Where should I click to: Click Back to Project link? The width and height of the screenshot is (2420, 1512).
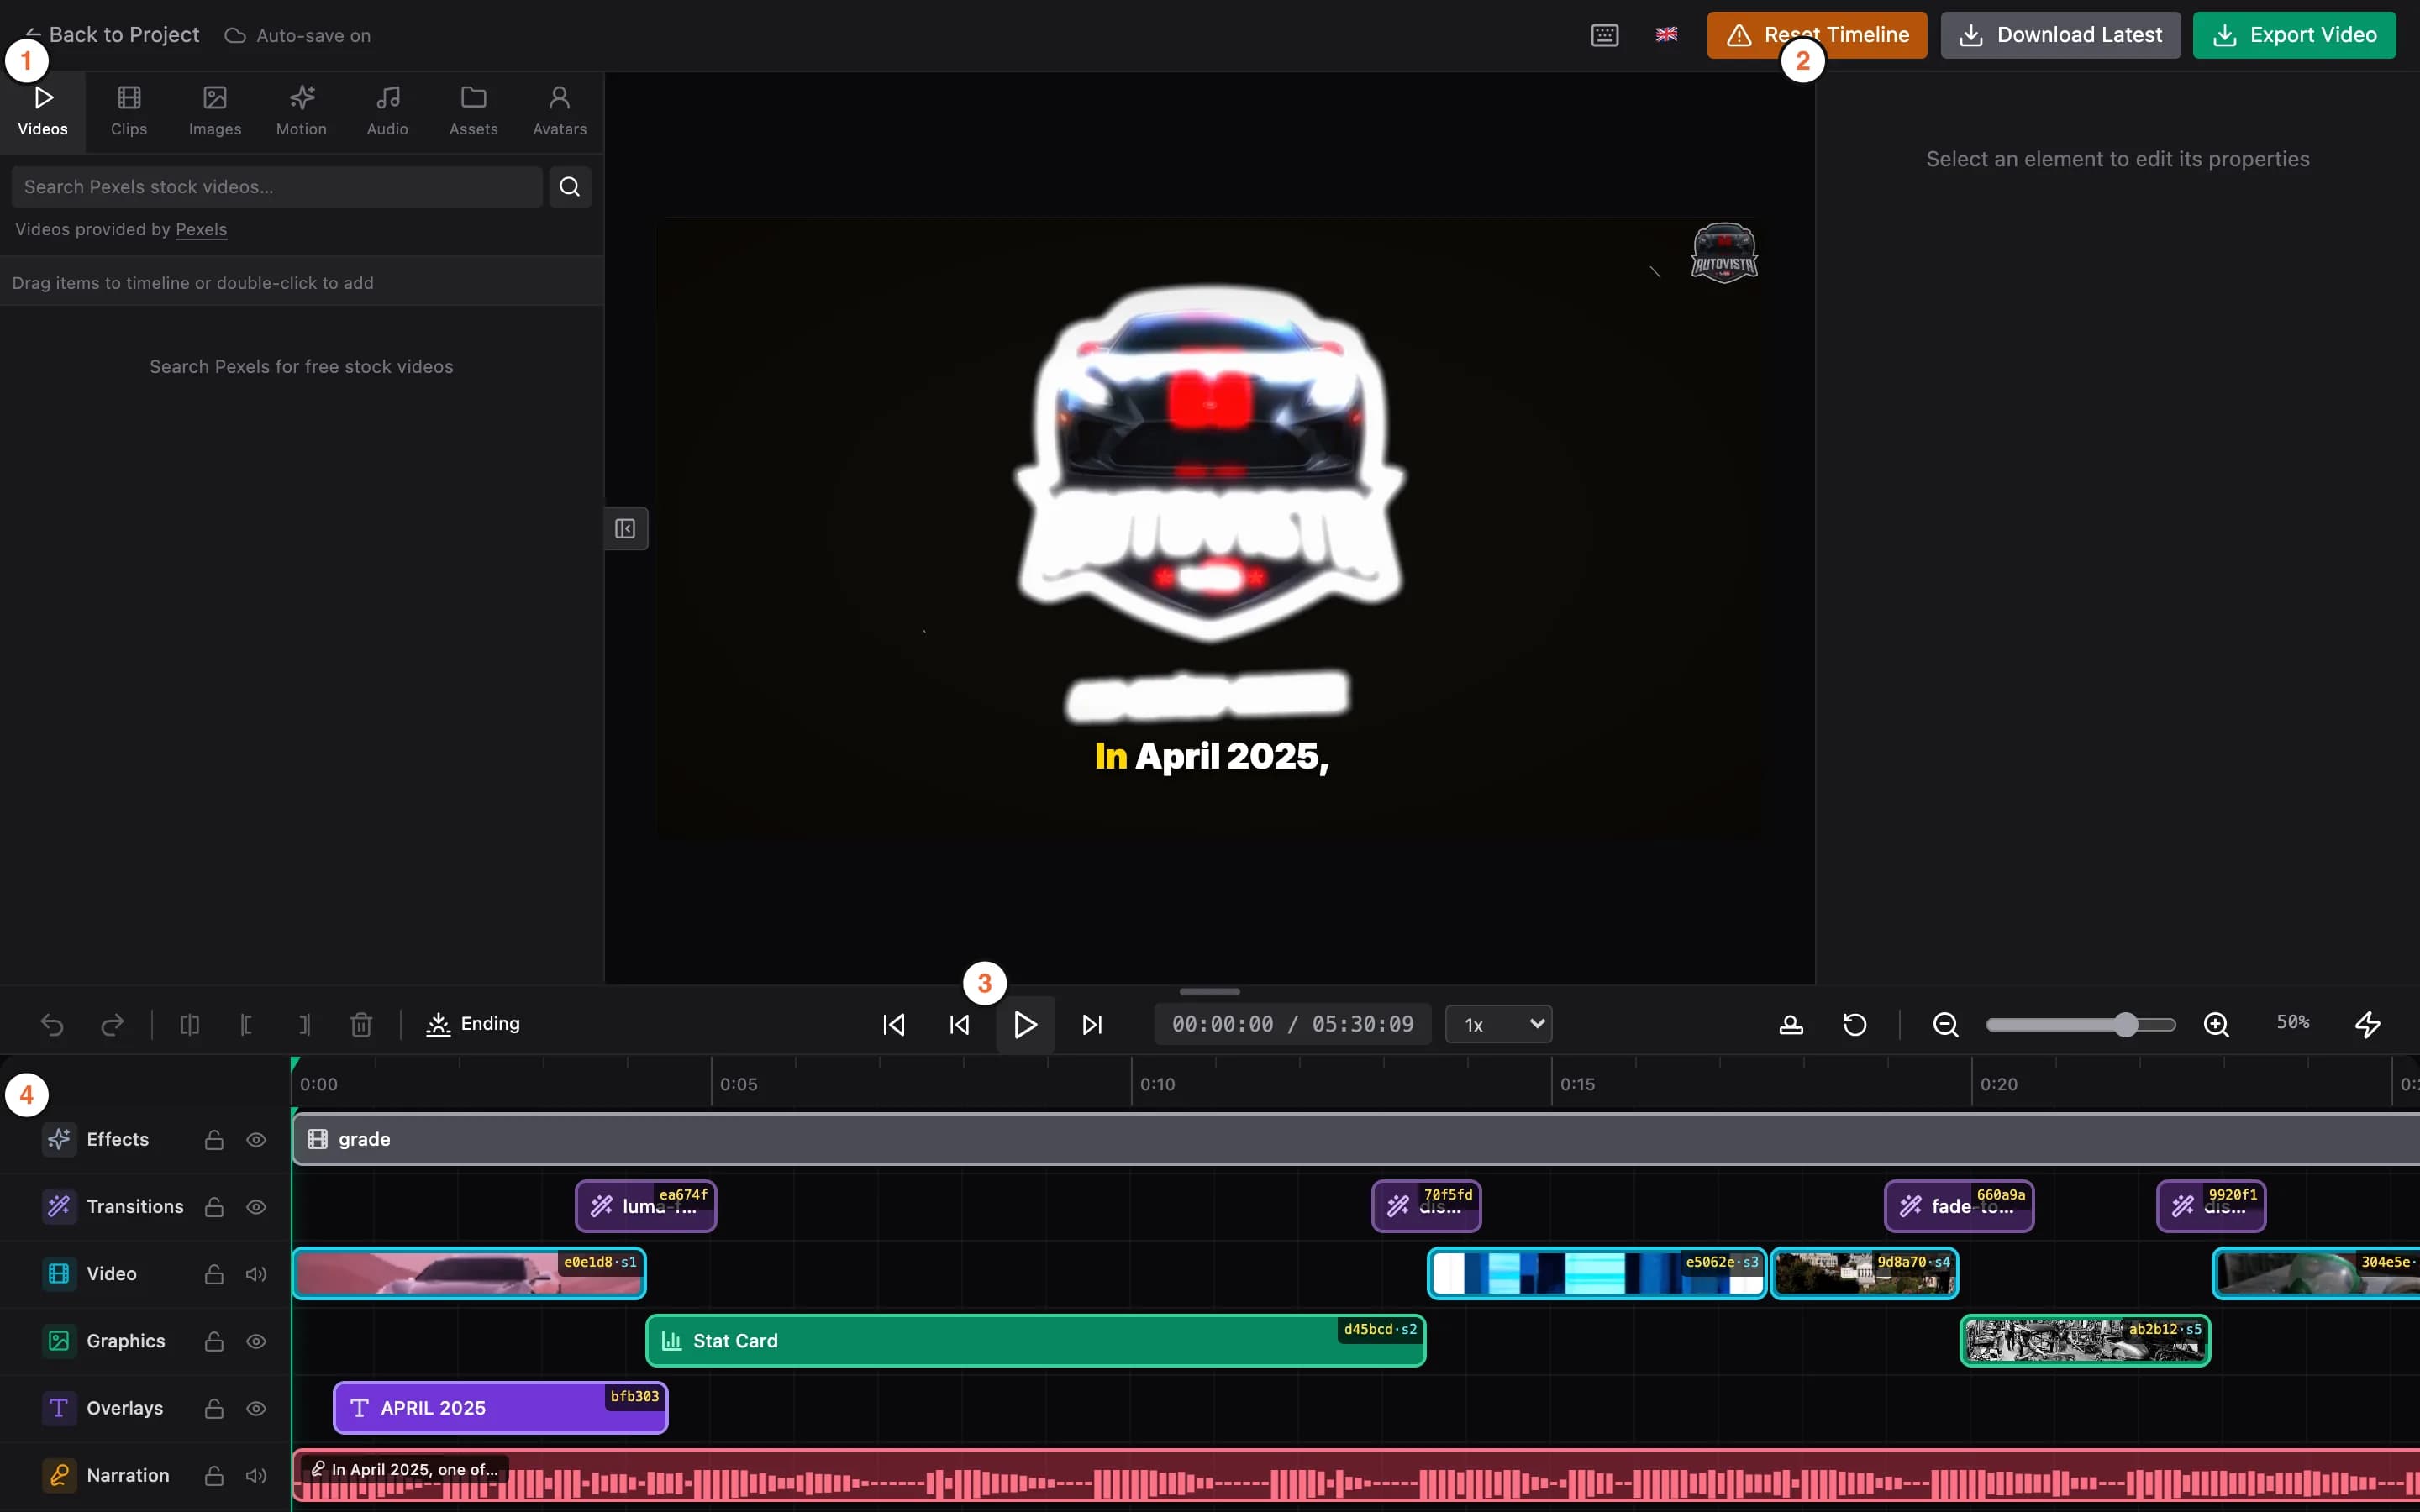click(x=112, y=35)
